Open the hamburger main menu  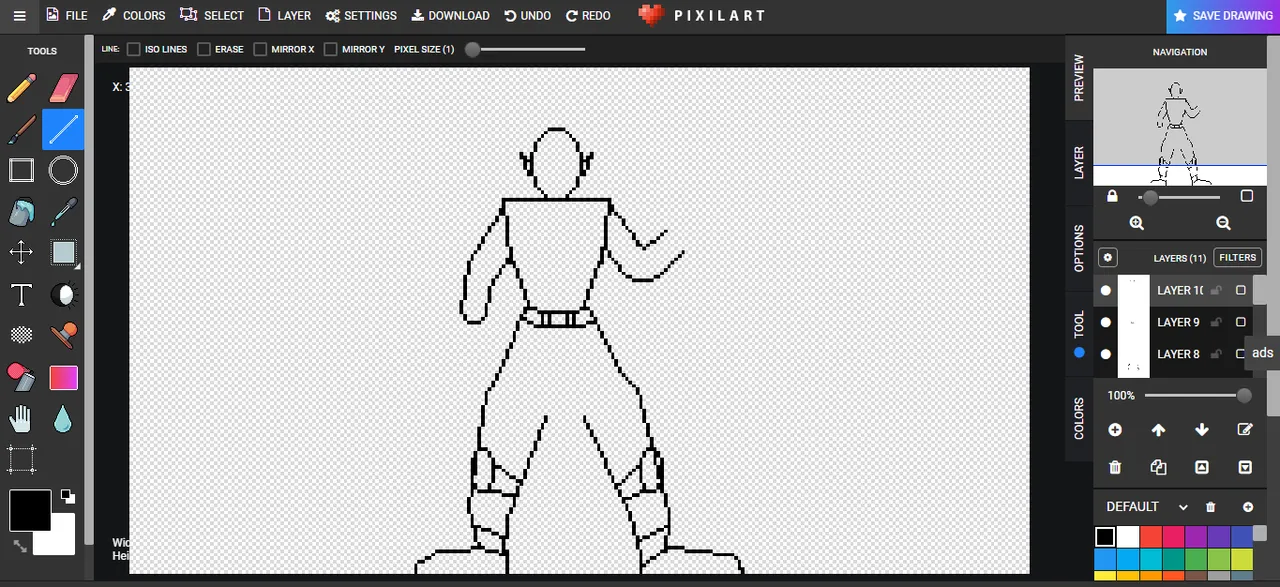click(19, 16)
